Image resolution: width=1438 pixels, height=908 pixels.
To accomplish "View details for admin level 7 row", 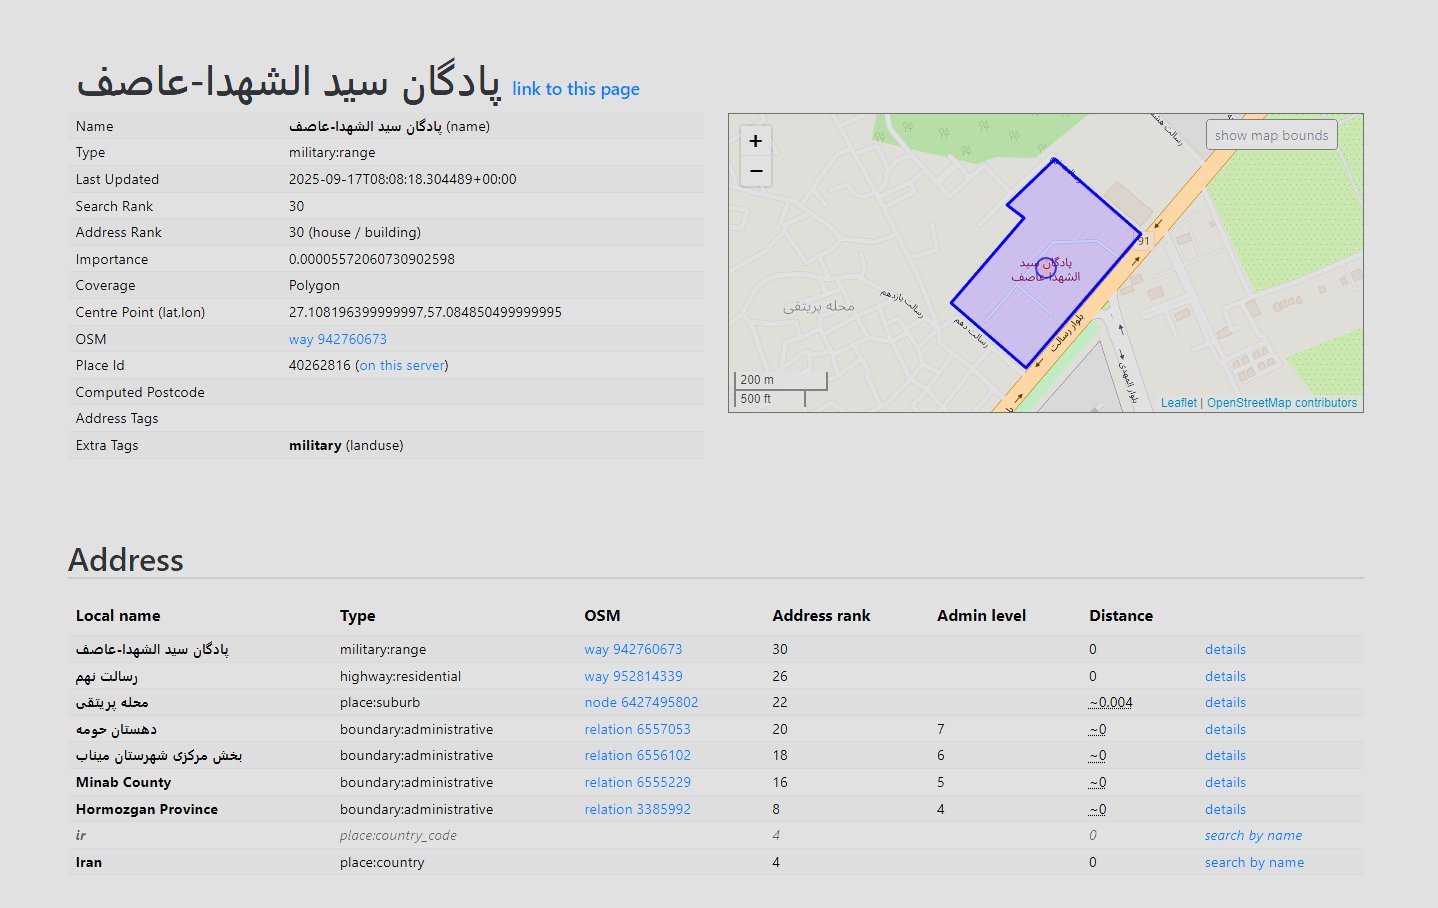I will [x=1225, y=729].
